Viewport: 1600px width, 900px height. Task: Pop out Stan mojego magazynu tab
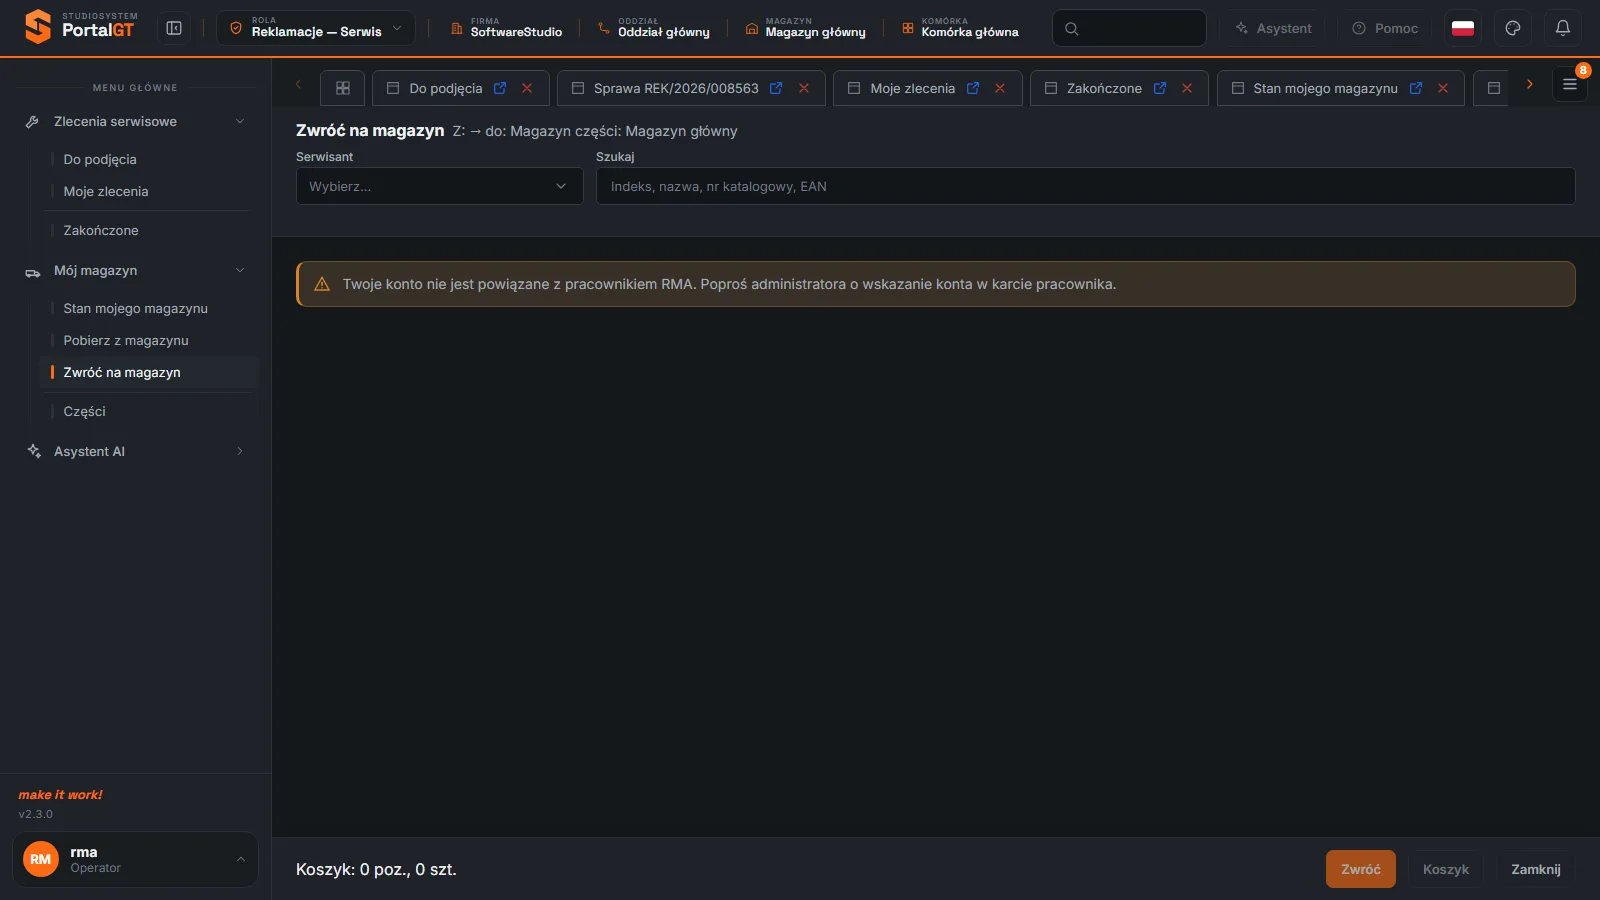(x=1416, y=88)
